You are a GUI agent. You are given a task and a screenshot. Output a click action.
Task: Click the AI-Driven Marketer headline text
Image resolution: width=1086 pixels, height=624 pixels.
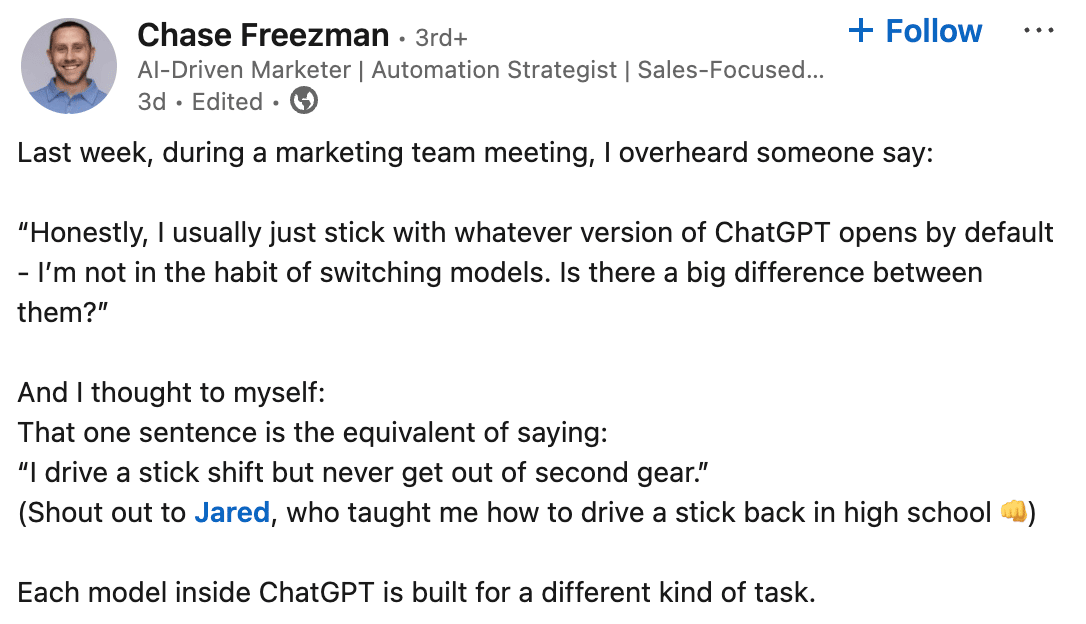[480, 70]
